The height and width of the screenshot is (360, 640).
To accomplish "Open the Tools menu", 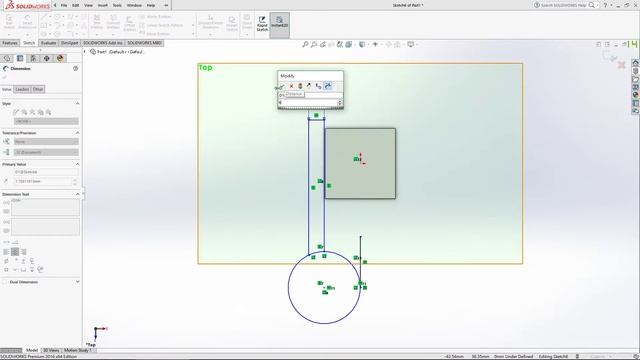I will point(117,5).
